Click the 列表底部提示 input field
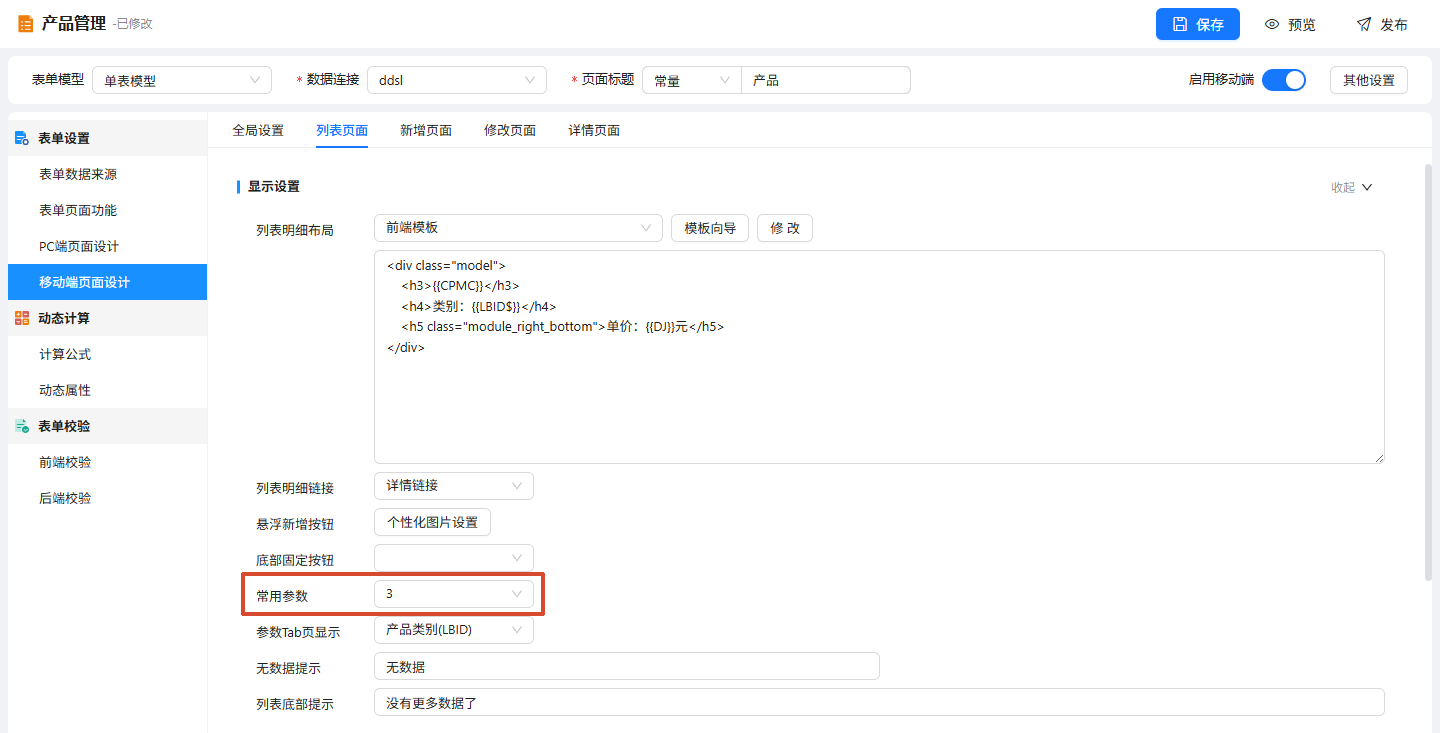 (x=879, y=702)
